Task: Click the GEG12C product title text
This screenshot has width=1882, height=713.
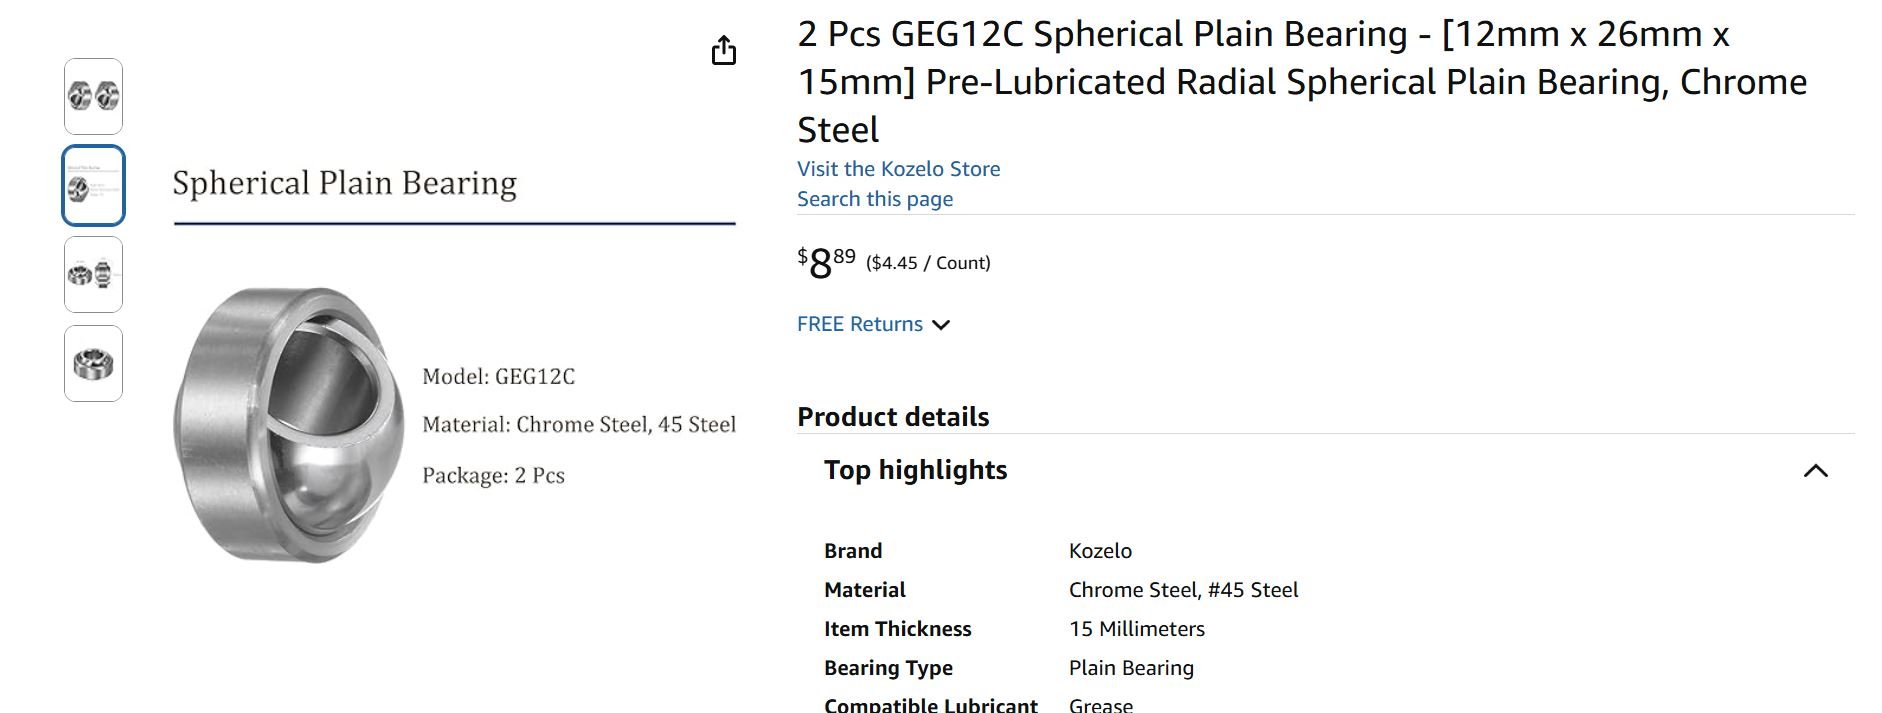Action: [1301, 82]
